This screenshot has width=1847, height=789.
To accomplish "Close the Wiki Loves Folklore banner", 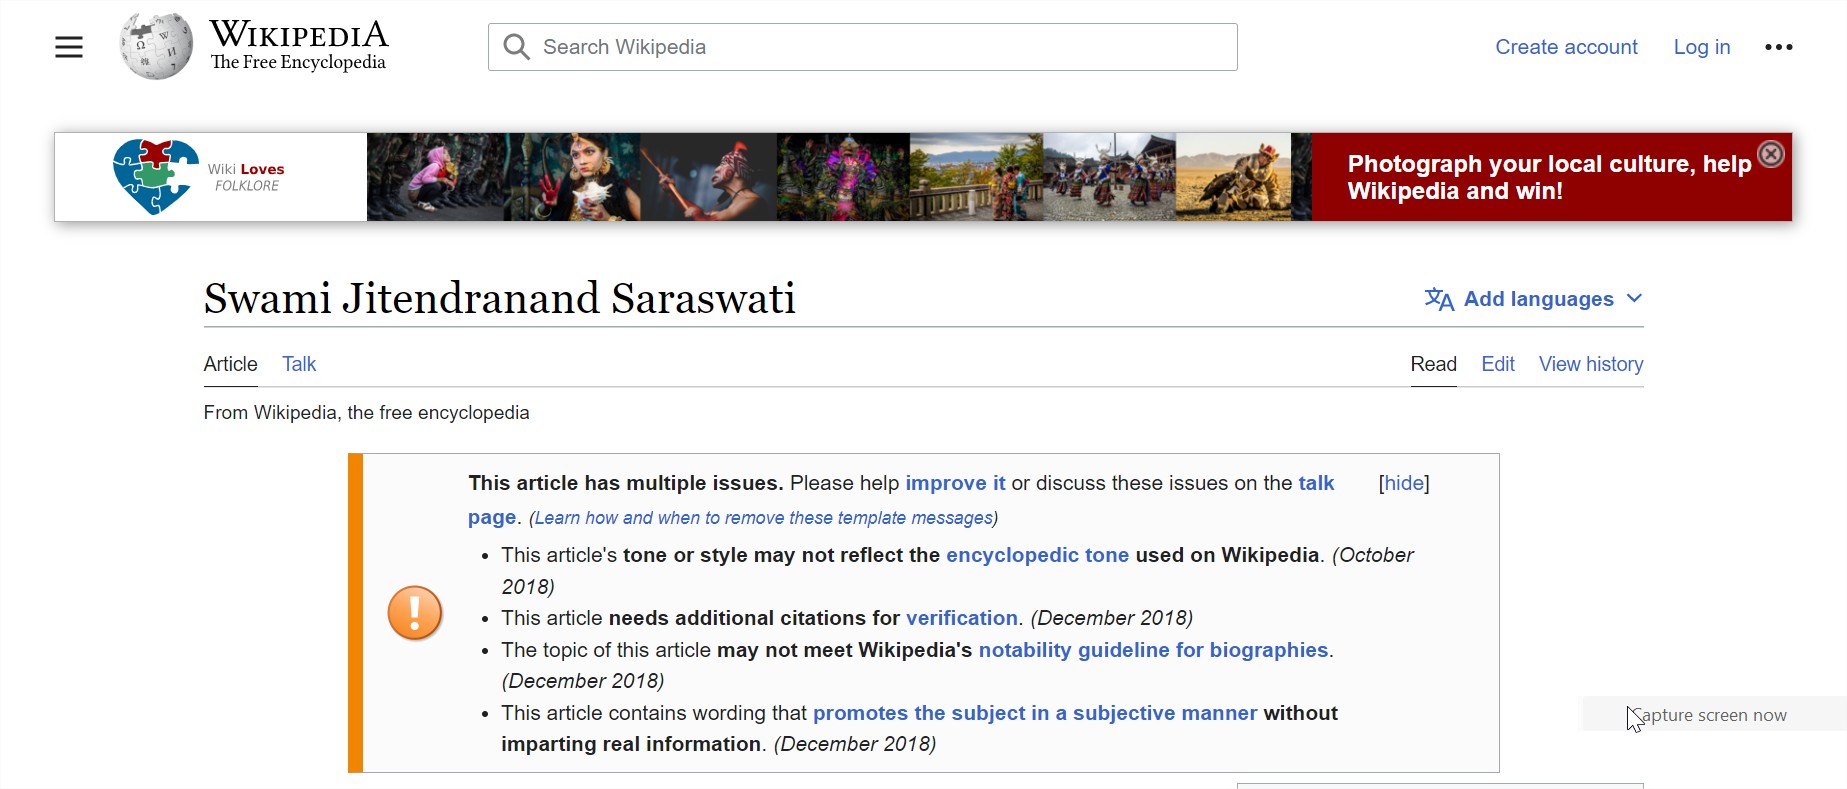I will click(x=1770, y=154).
